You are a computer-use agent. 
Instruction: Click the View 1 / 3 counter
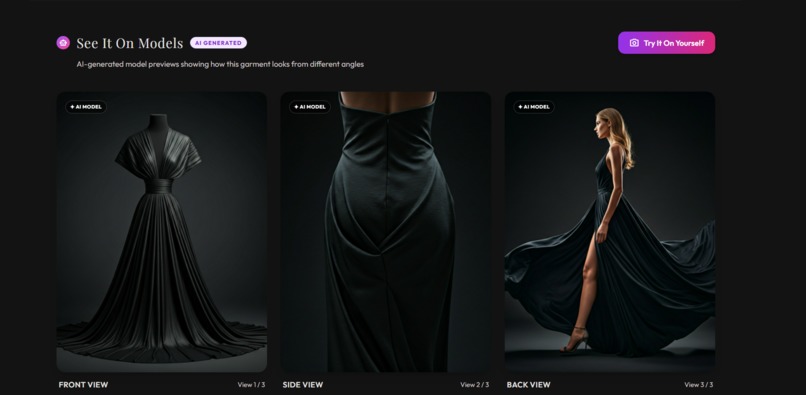click(251, 385)
